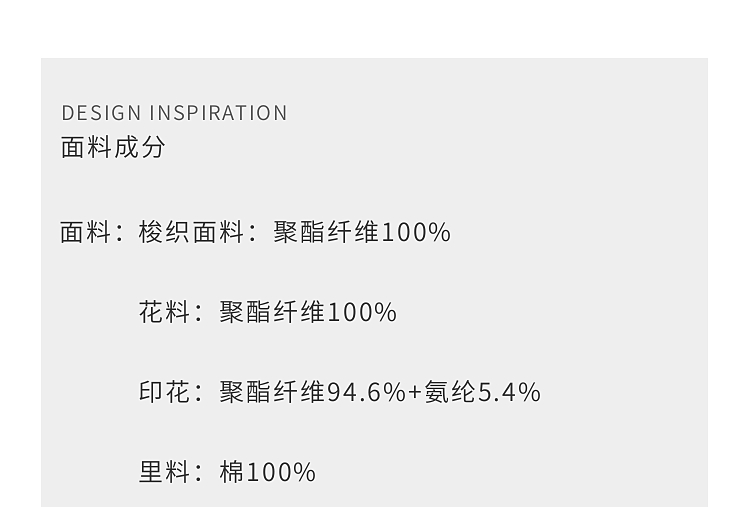Click the "DESIGN INSPIRATION" heading
The image size is (750, 507).
pyautogui.click(x=174, y=113)
